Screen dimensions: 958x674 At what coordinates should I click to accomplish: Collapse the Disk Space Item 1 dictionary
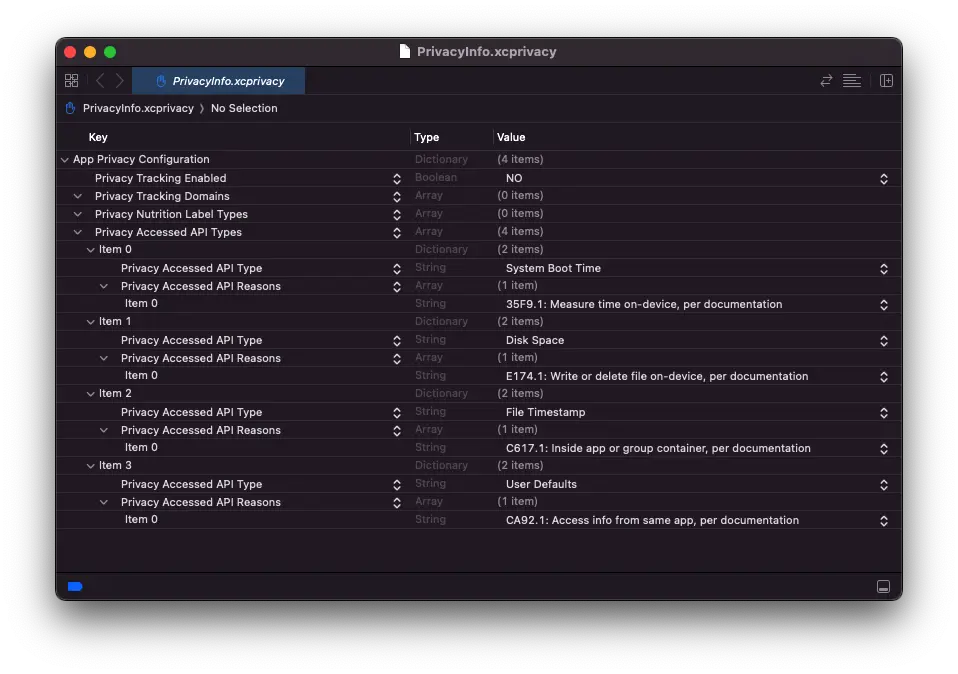coord(90,322)
